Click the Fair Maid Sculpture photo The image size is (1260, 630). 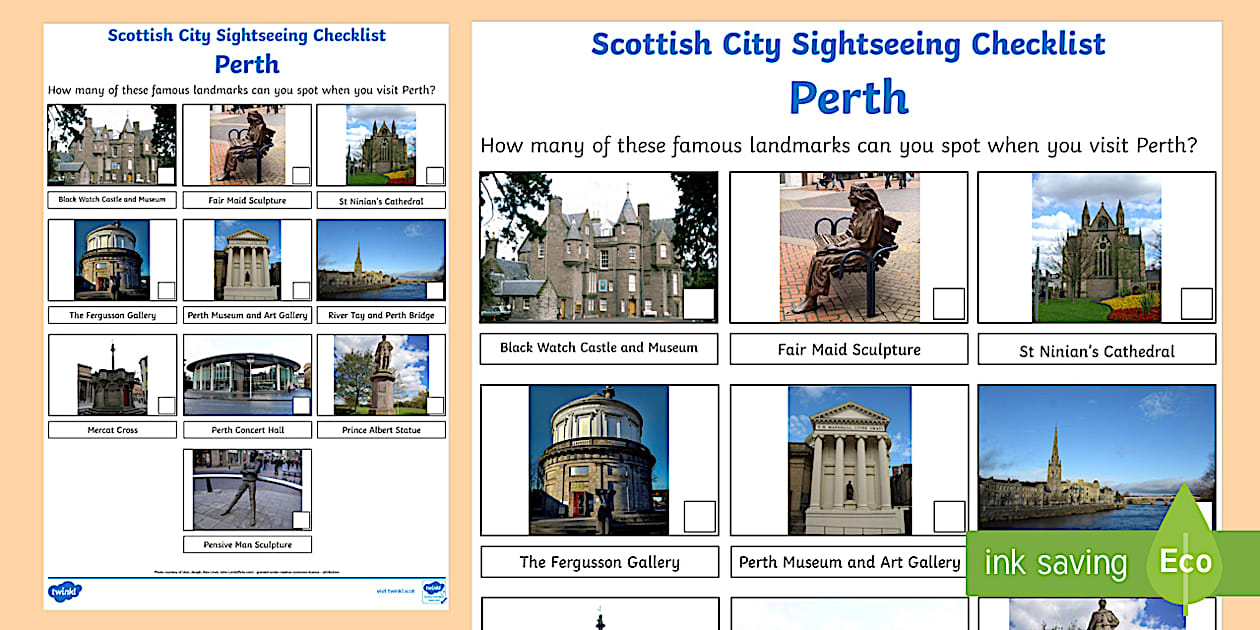(848, 245)
